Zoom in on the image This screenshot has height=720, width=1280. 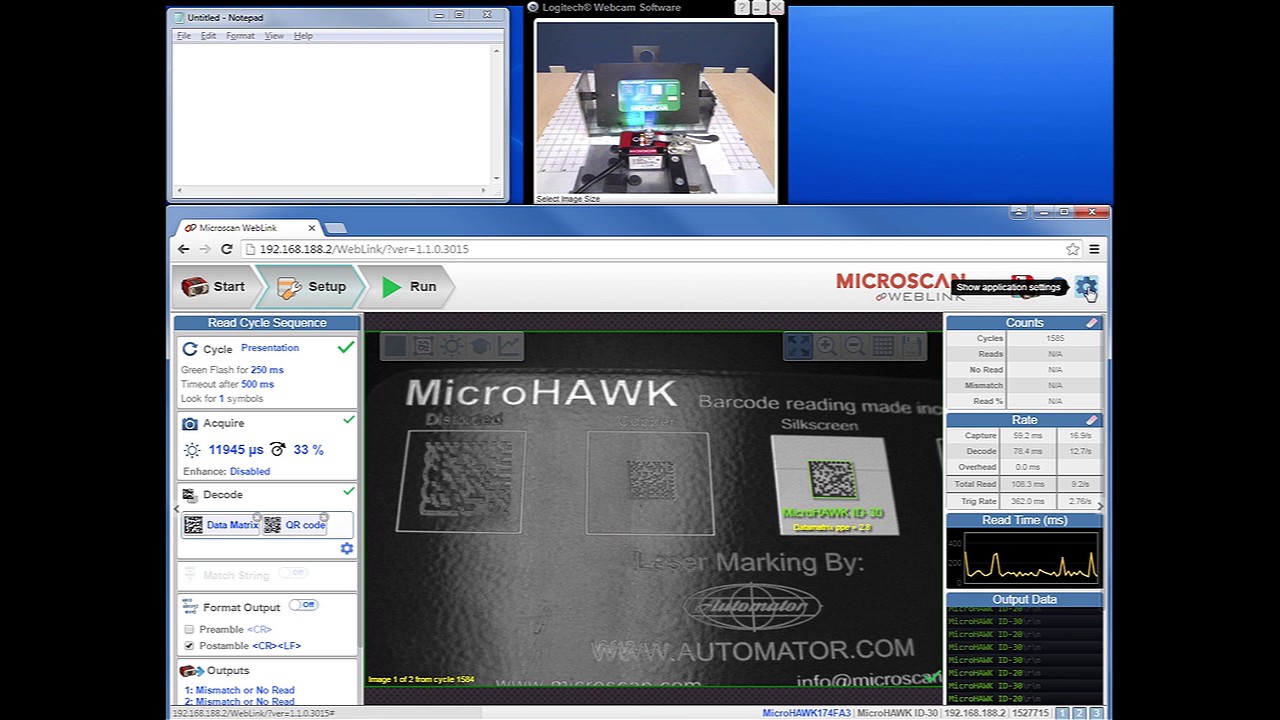(x=827, y=346)
